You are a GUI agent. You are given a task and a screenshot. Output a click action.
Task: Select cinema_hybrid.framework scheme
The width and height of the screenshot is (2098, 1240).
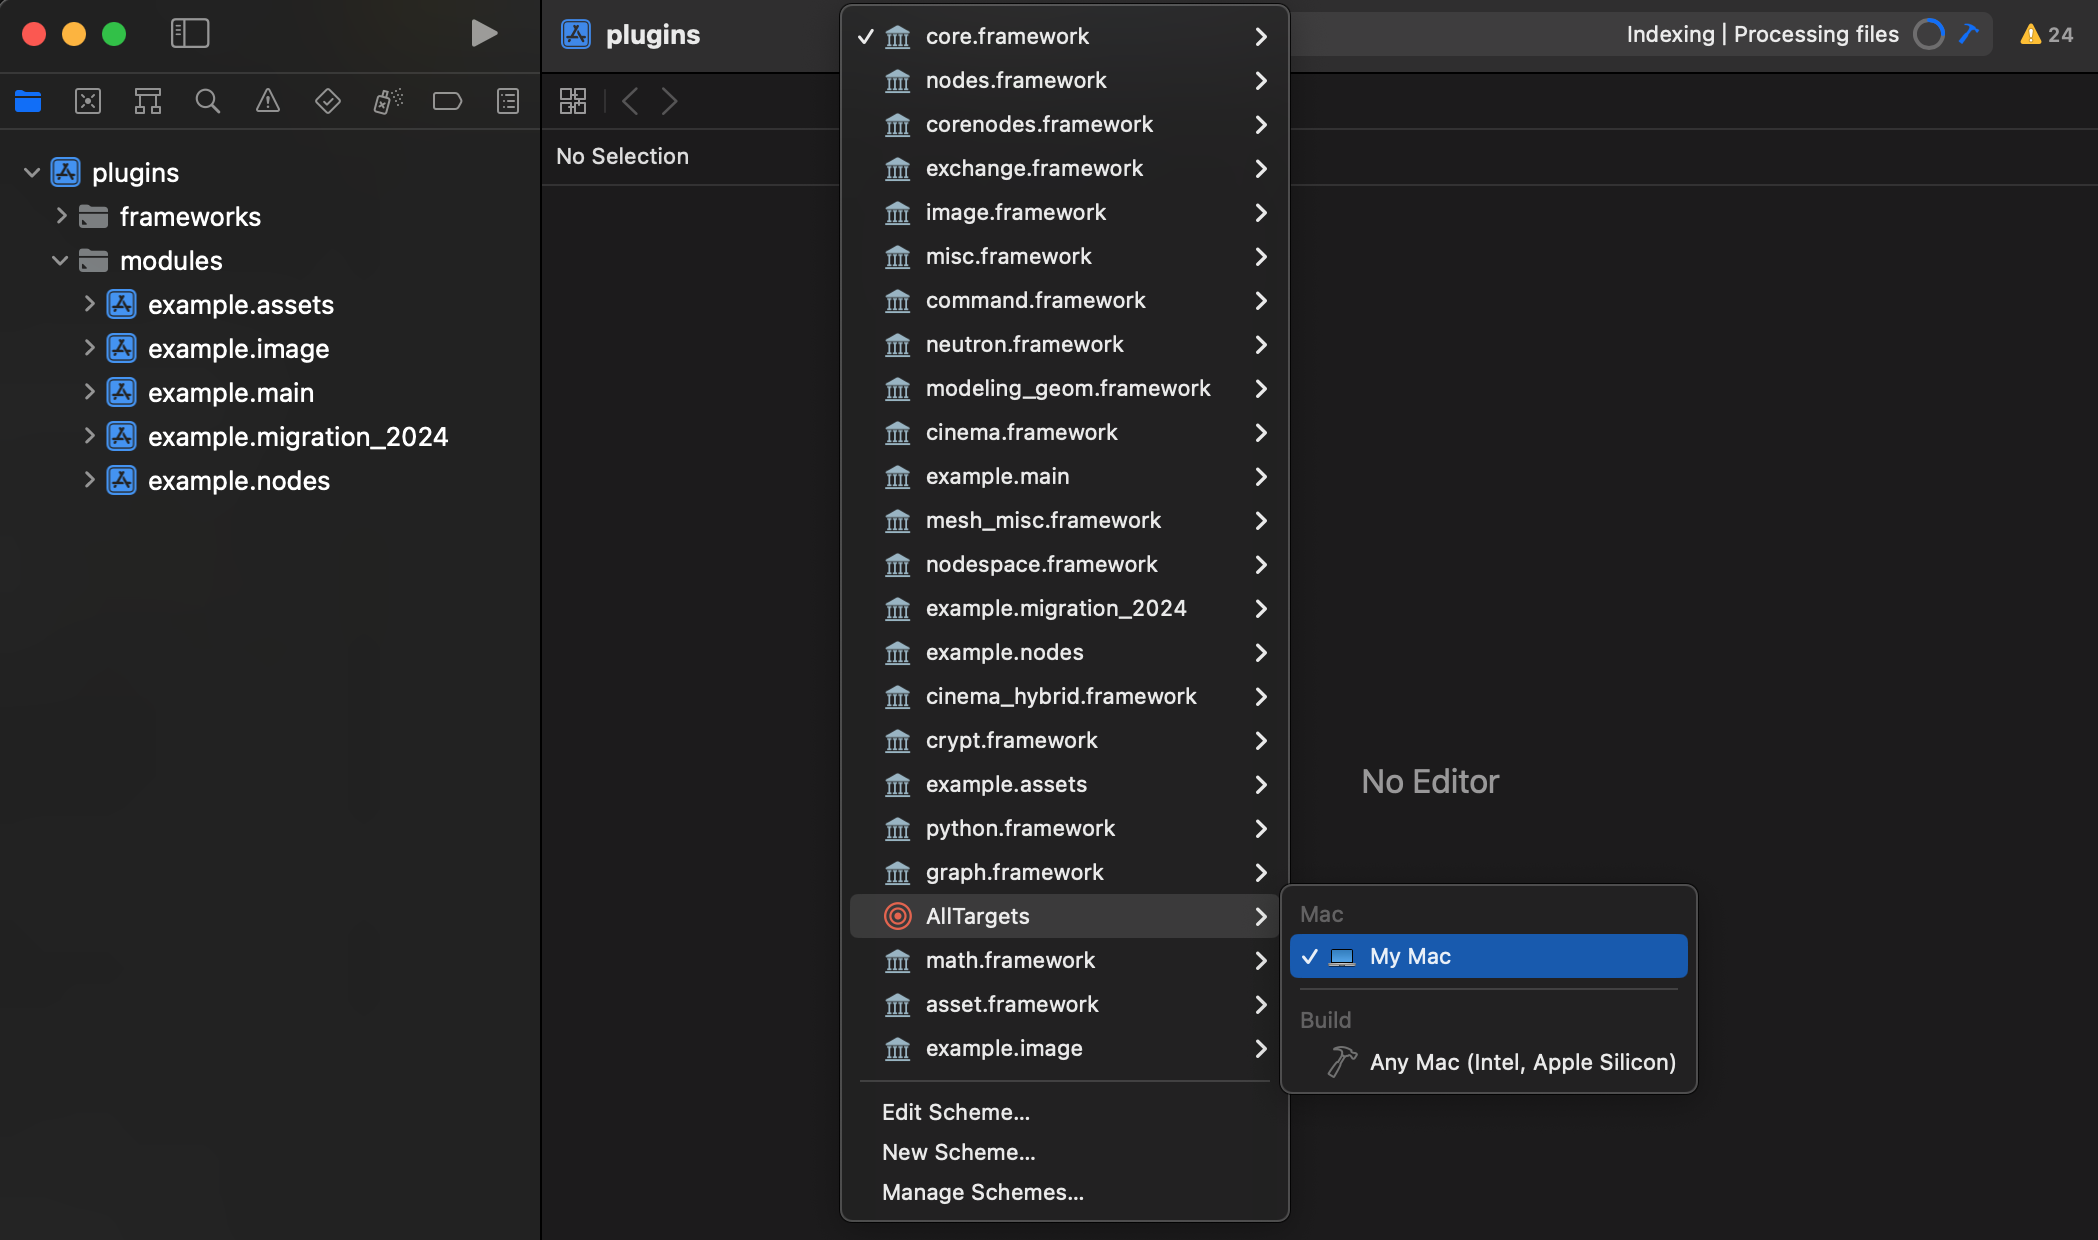click(1064, 696)
